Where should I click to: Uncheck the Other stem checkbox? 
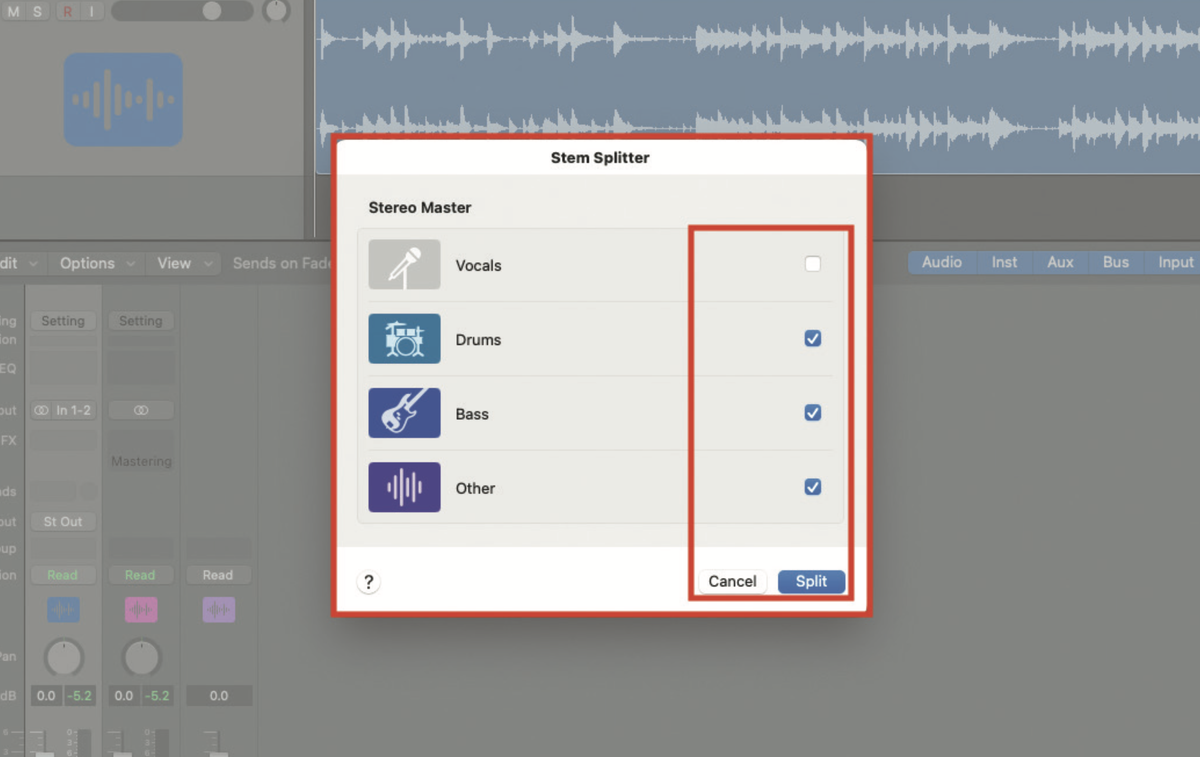pos(813,487)
